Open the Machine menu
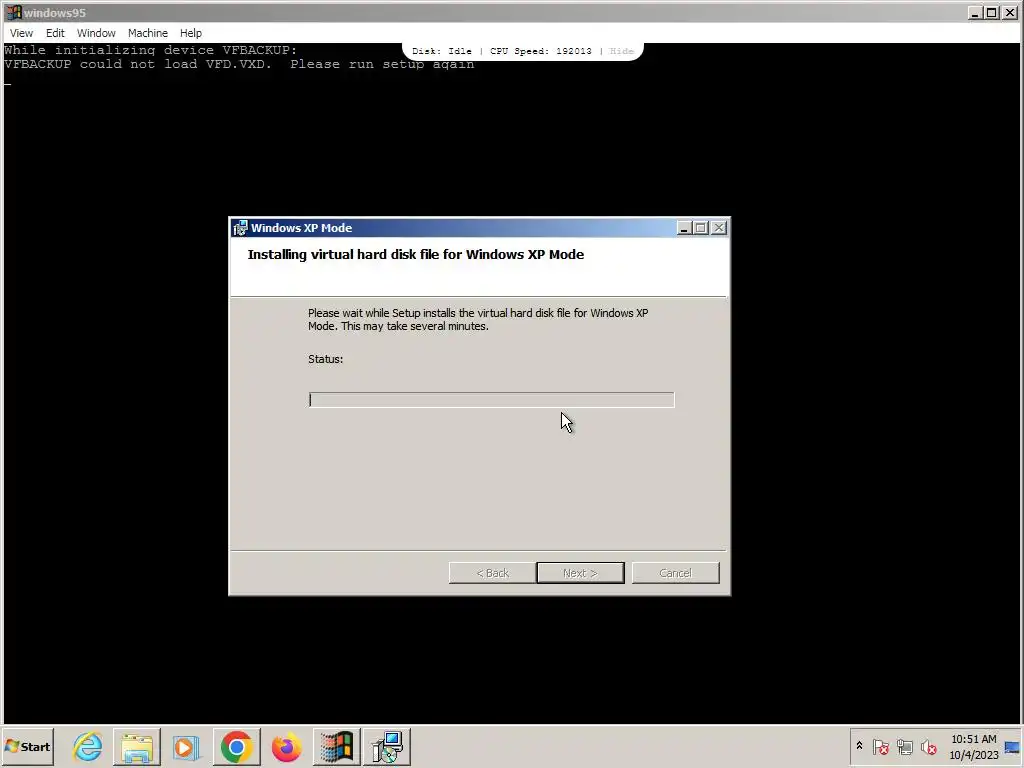Viewport: 1024px width, 768px height. point(148,33)
